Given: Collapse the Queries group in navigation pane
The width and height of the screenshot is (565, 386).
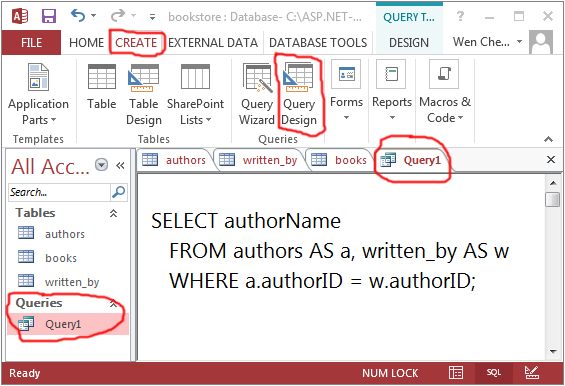Looking at the screenshot, I should pyautogui.click(x=113, y=303).
